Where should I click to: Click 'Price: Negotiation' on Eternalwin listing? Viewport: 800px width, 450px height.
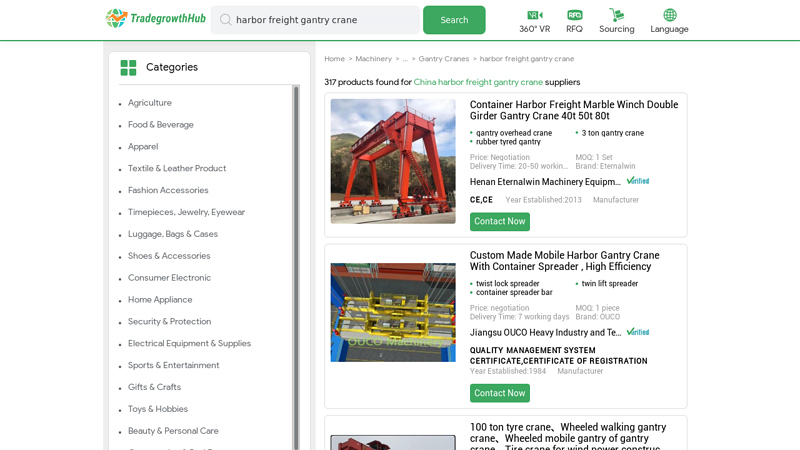point(499,158)
